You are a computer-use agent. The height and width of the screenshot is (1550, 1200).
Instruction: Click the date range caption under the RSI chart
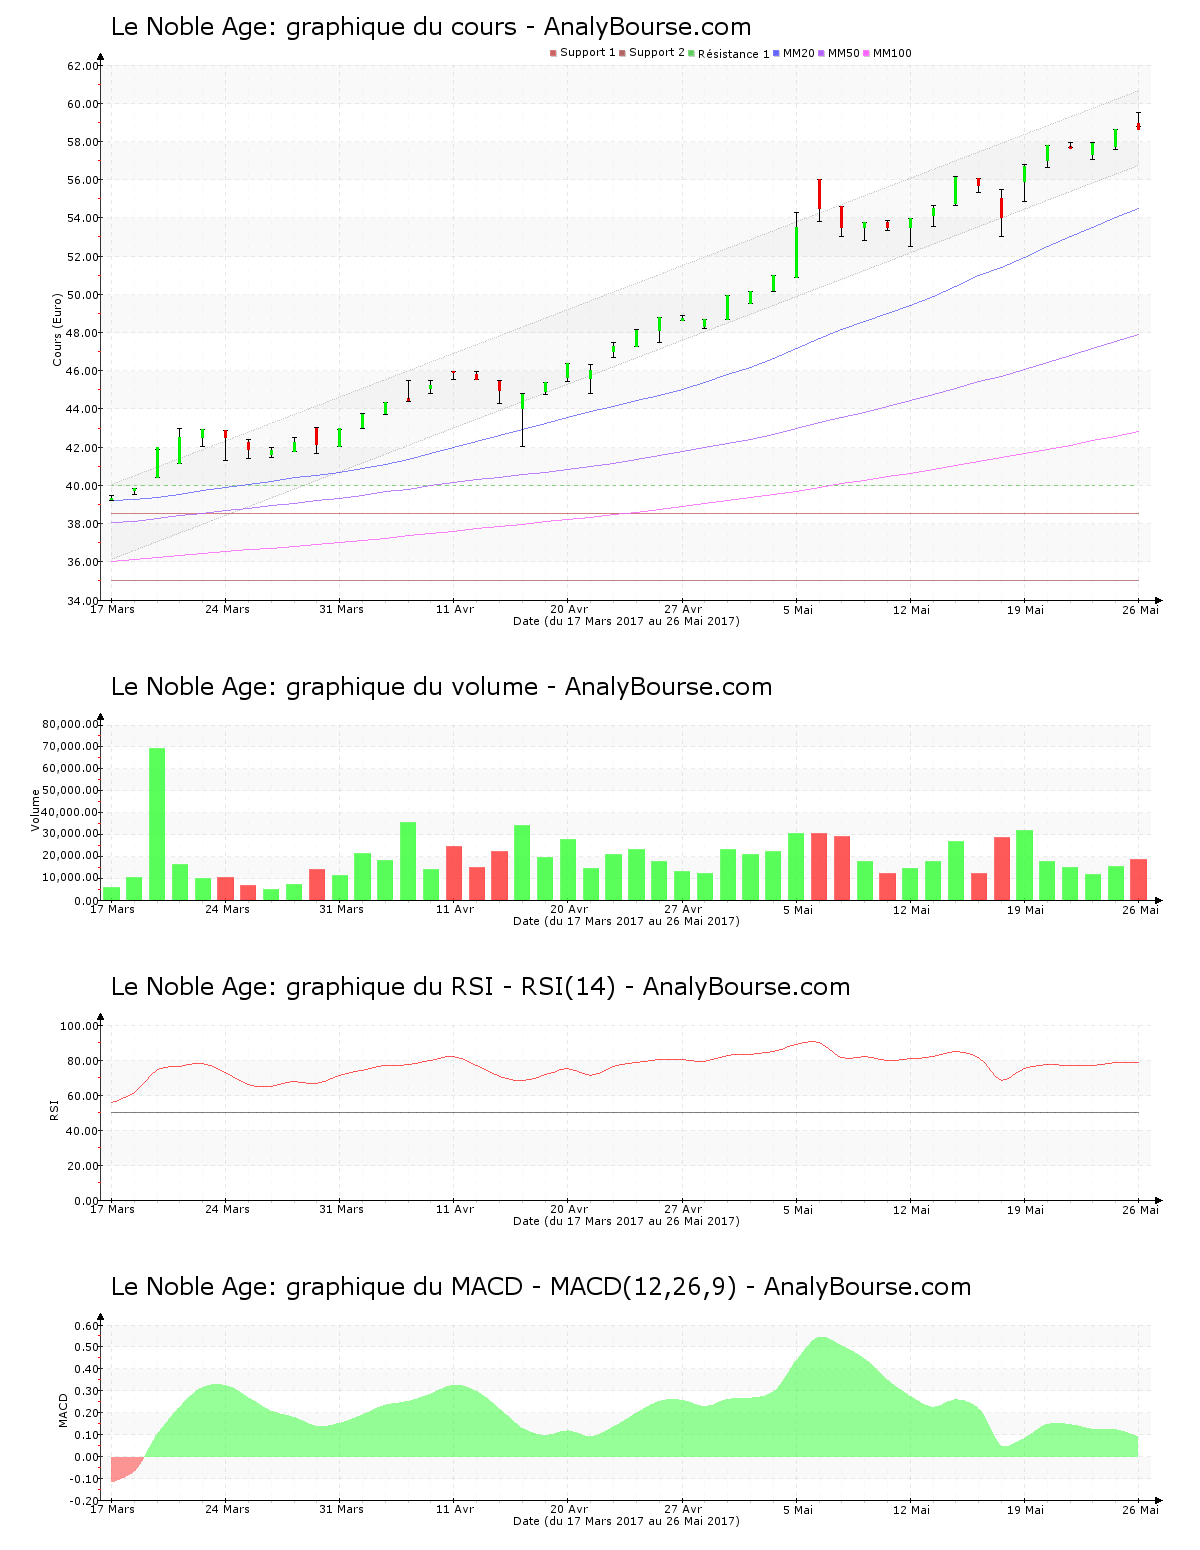point(626,1221)
